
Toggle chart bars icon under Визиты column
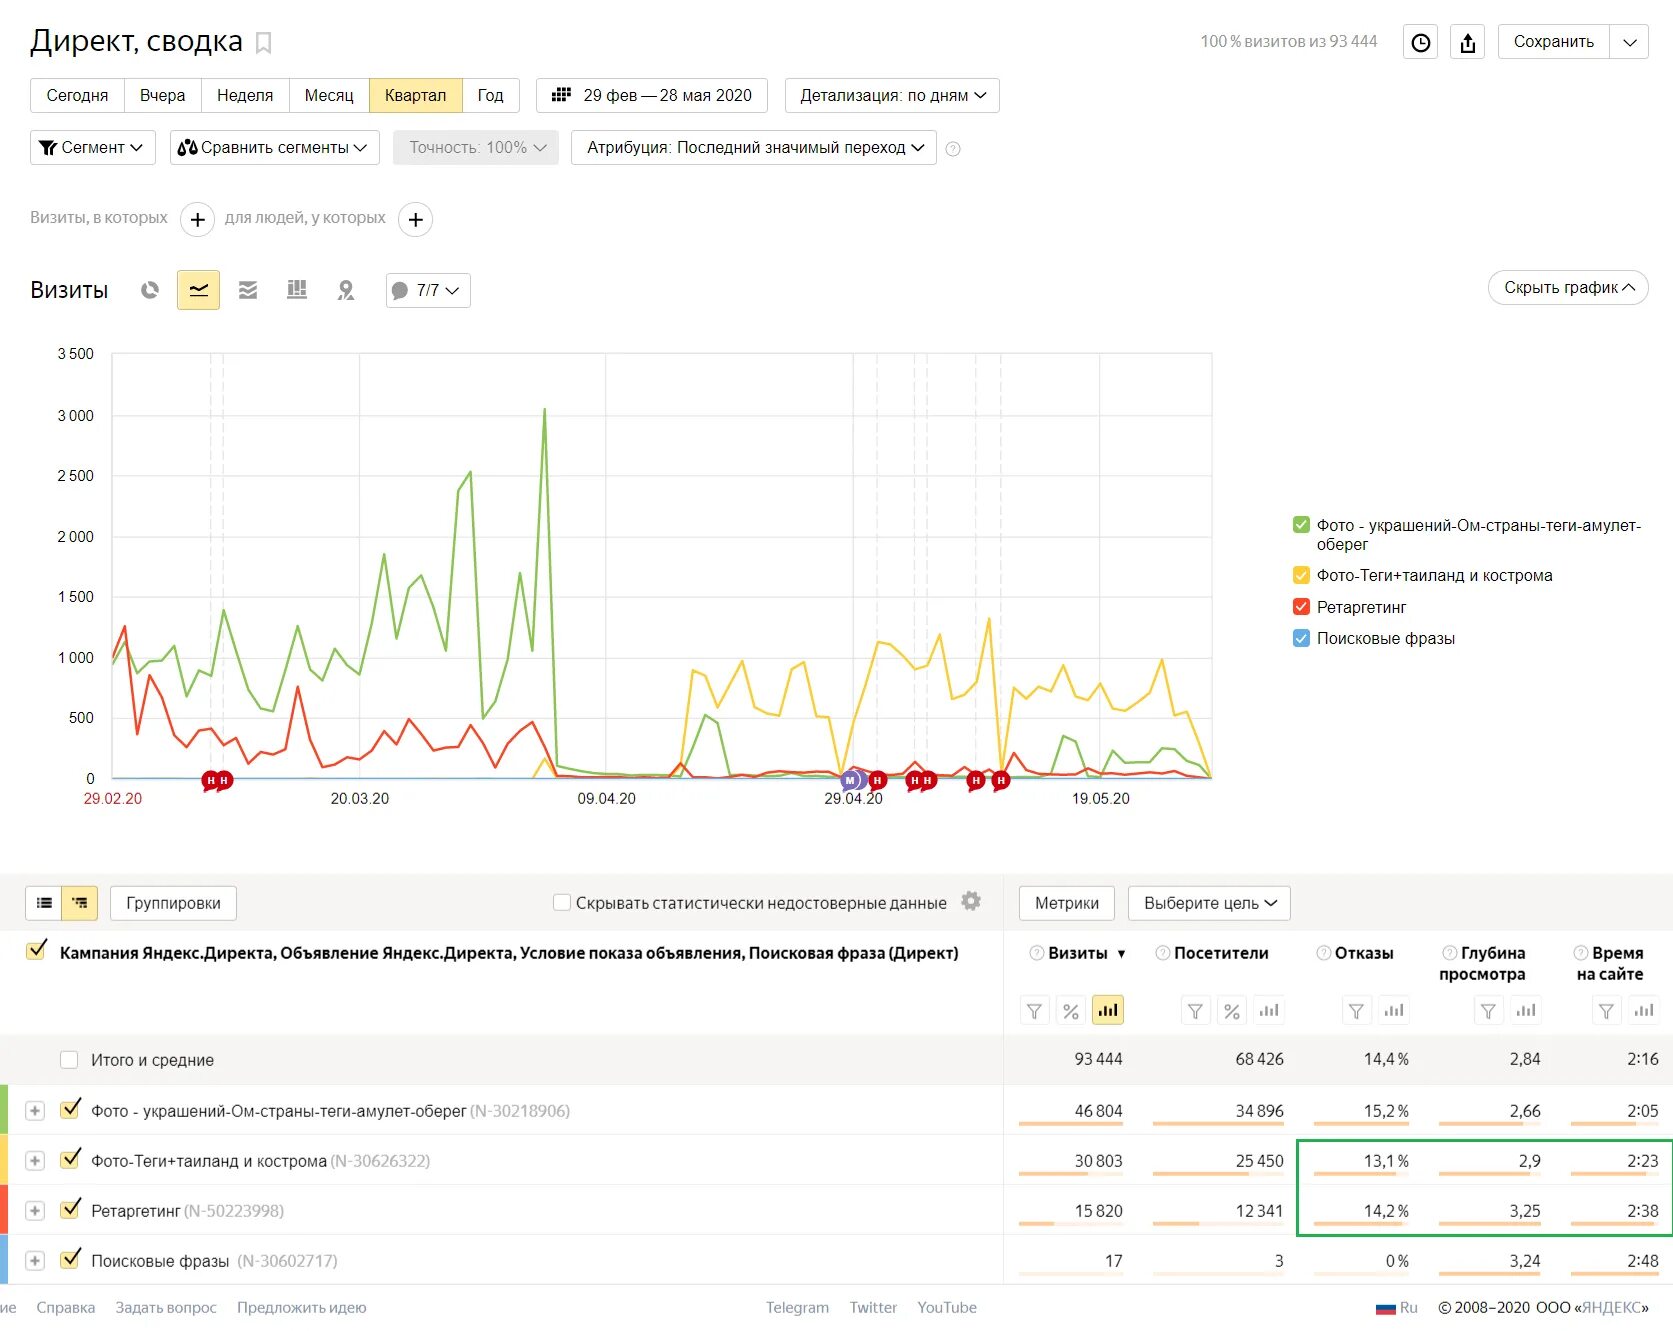pyautogui.click(x=1108, y=1011)
